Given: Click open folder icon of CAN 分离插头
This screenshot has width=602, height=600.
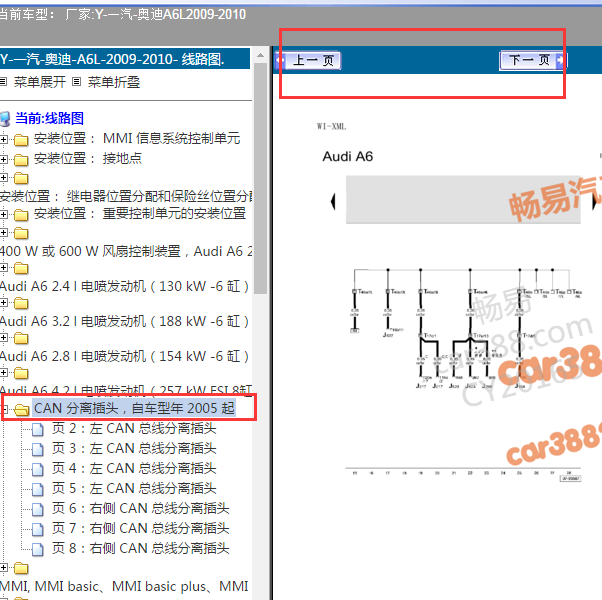Looking at the screenshot, I should [22, 409].
